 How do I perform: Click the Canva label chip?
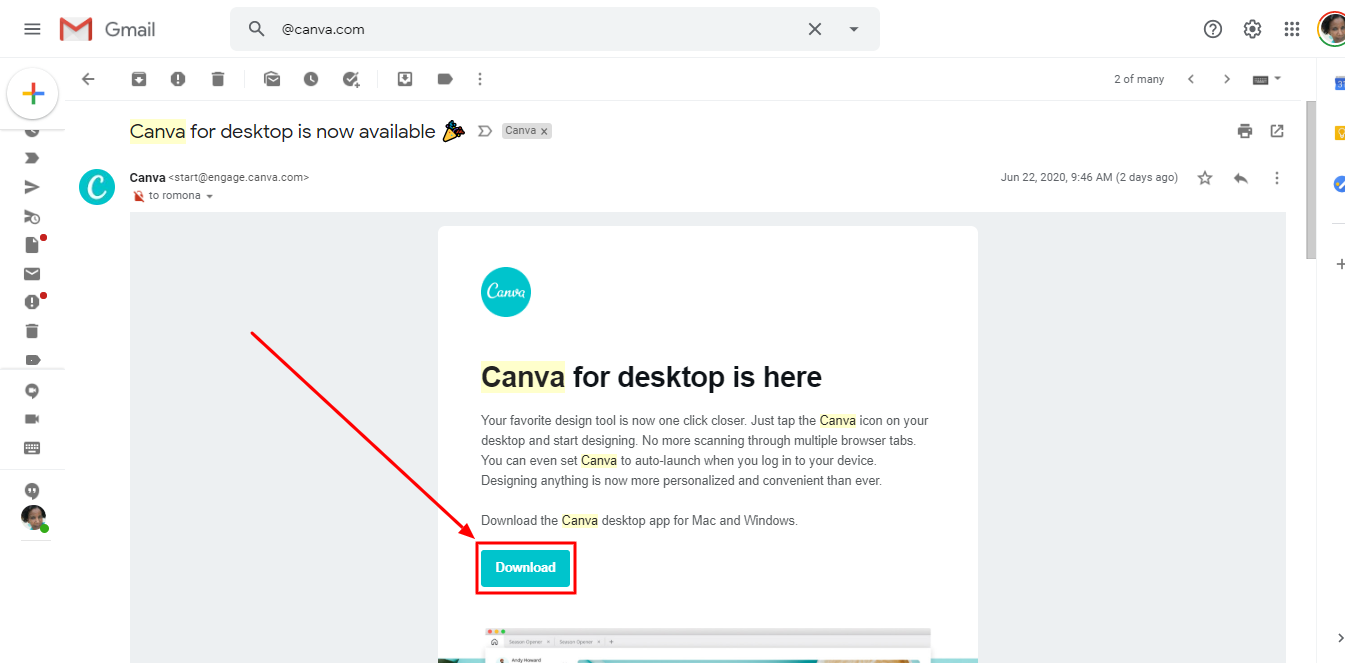[x=521, y=131]
